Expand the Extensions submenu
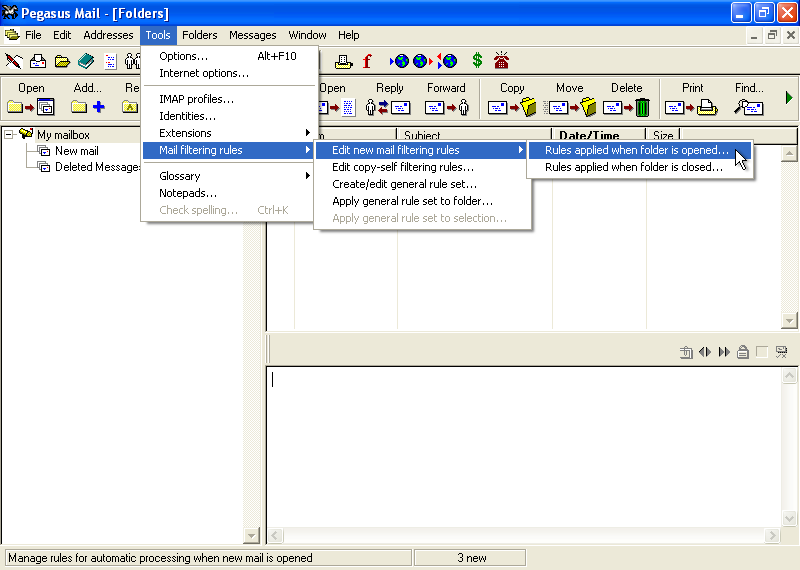Viewport: 800px width, 570px height. coord(228,133)
